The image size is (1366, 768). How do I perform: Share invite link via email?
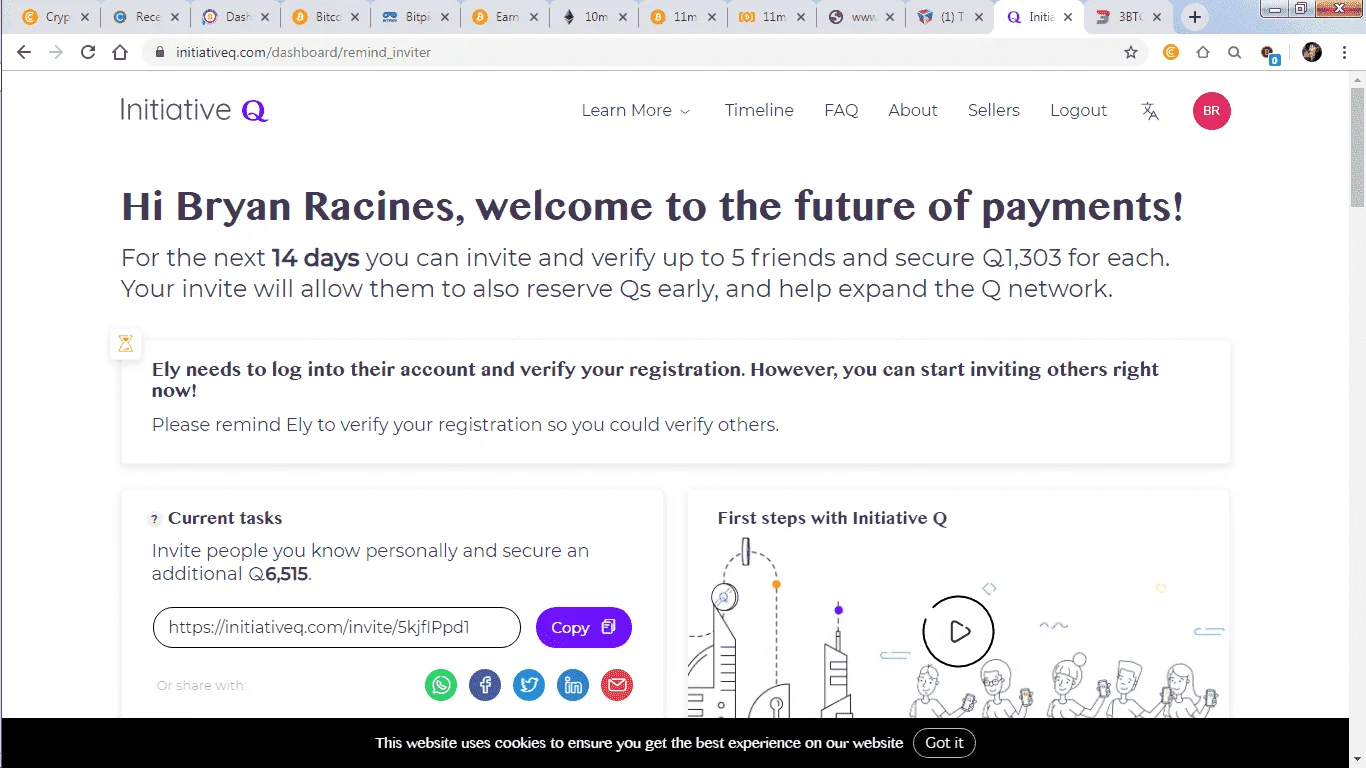(x=617, y=685)
